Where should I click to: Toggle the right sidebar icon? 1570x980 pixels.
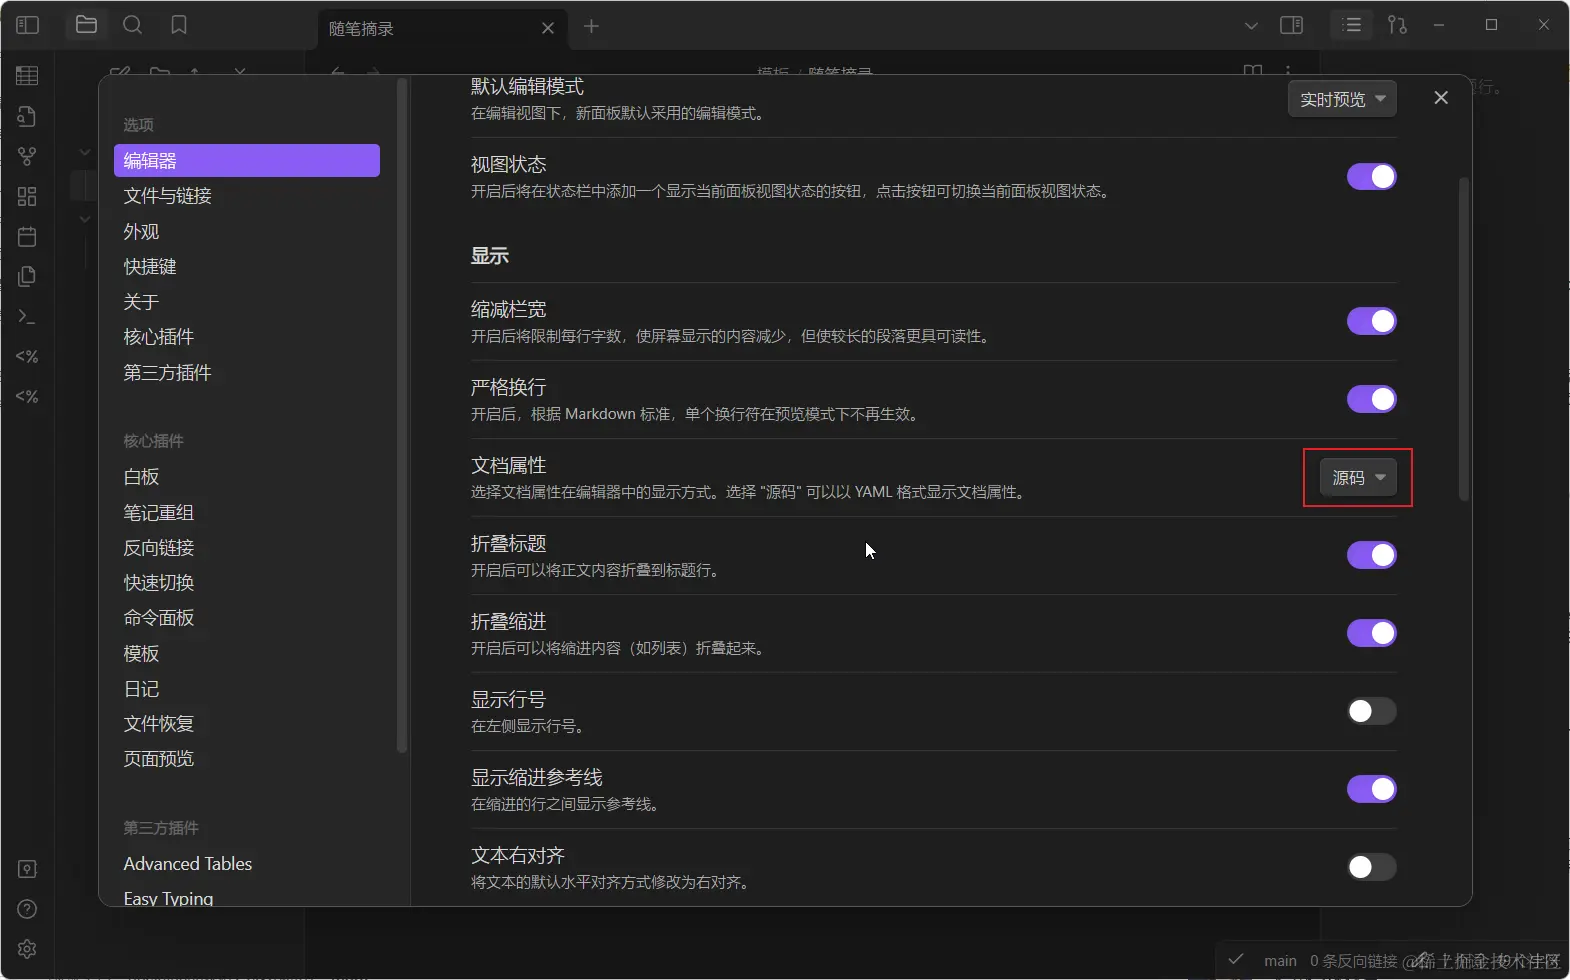(x=1292, y=25)
